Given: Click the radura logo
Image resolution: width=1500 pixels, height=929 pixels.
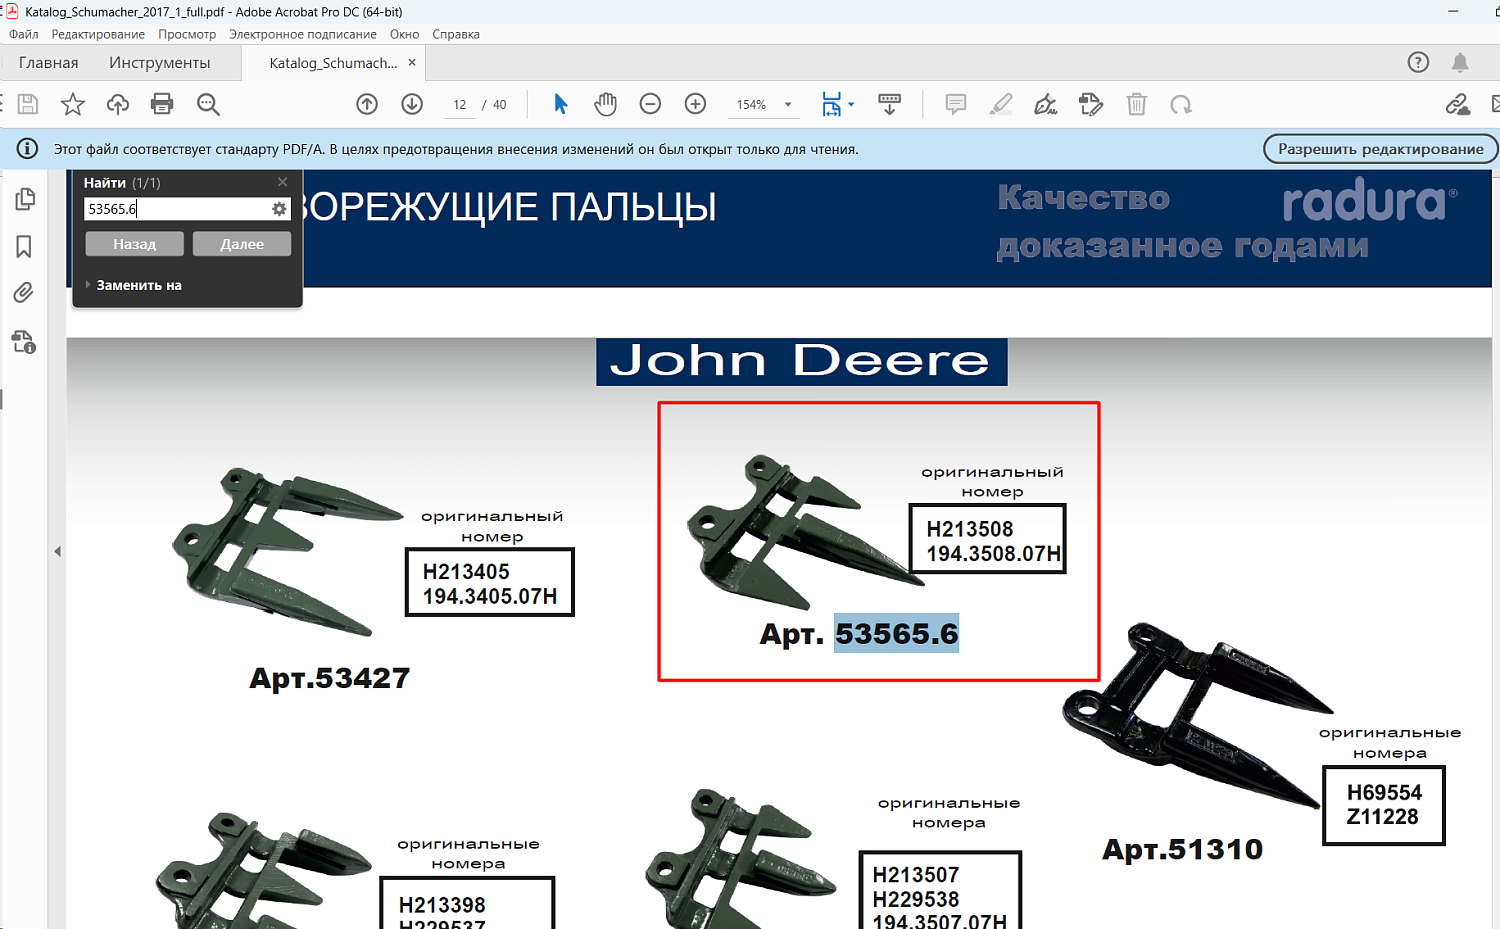Looking at the screenshot, I should (x=1369, y=202).
